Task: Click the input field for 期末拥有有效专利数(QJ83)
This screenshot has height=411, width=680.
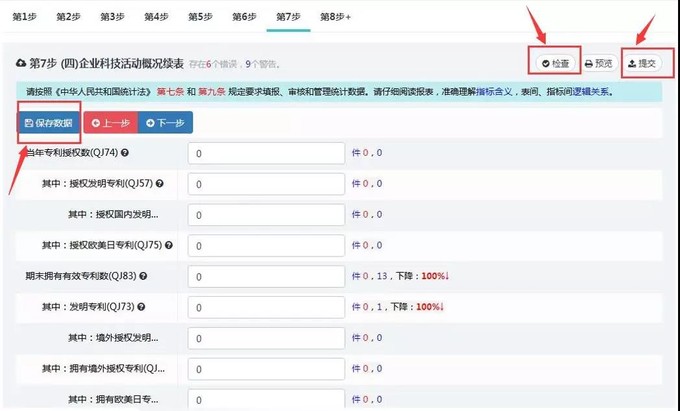Action: (266, 277)
